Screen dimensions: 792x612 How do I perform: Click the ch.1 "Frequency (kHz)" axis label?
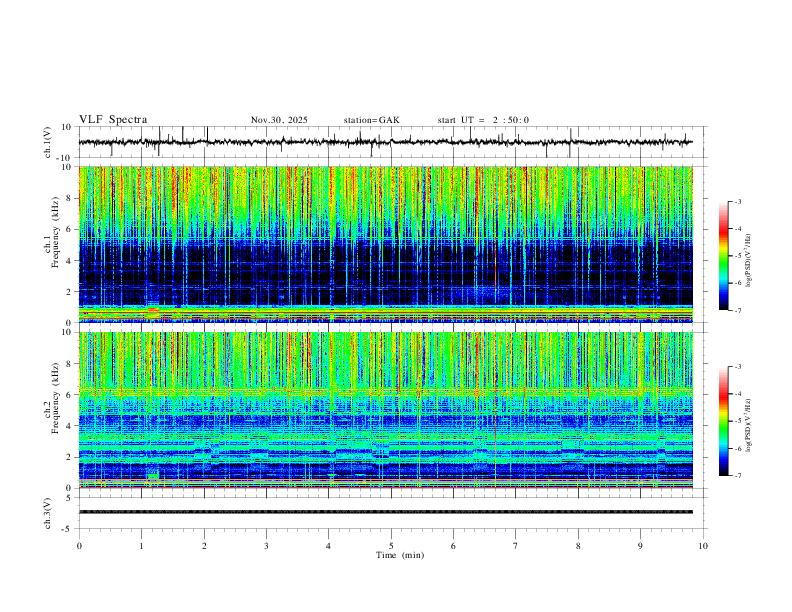point(56,232)
